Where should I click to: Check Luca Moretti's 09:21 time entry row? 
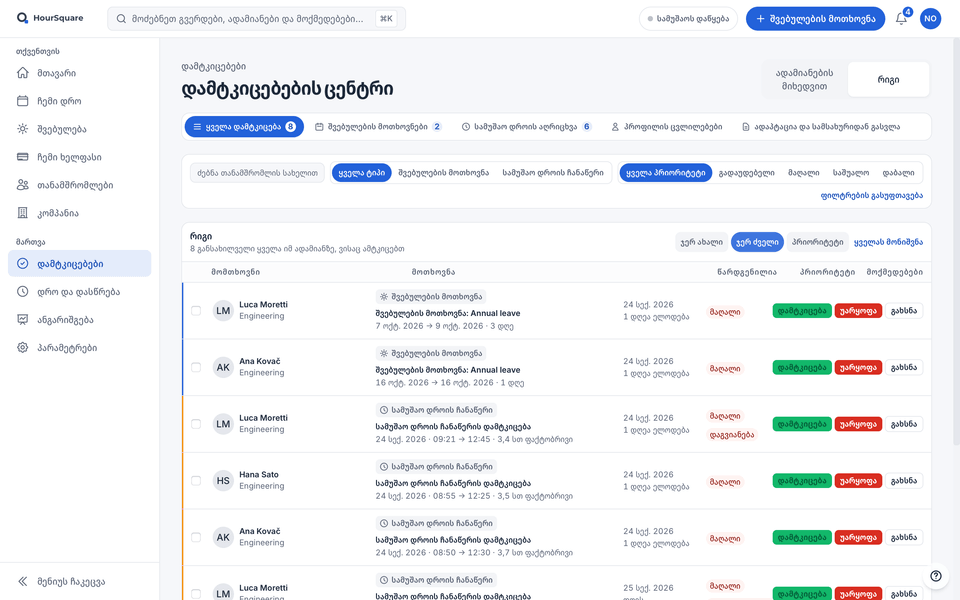tap(196, 424)
